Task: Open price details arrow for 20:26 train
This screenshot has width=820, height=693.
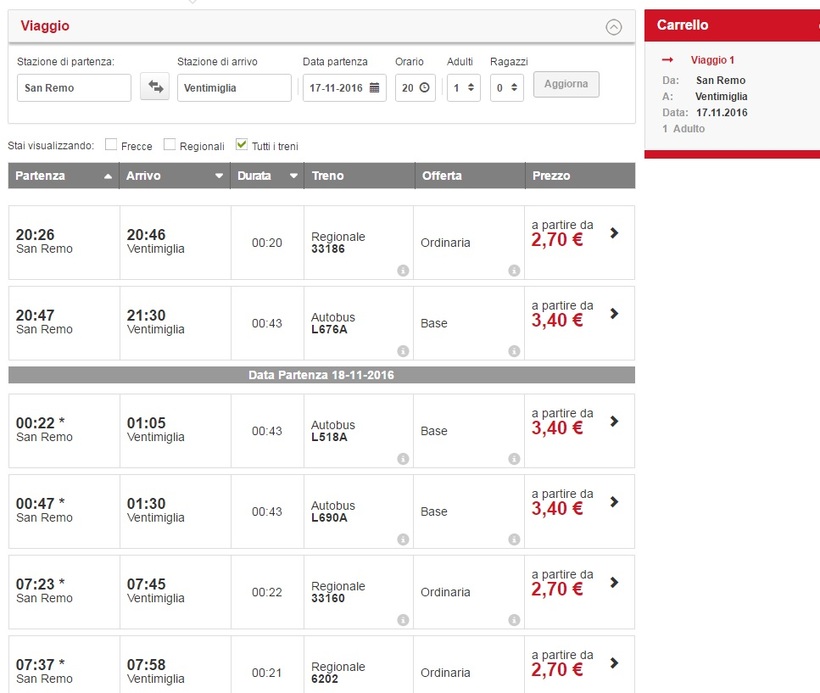Action: (x=614, y=233)
